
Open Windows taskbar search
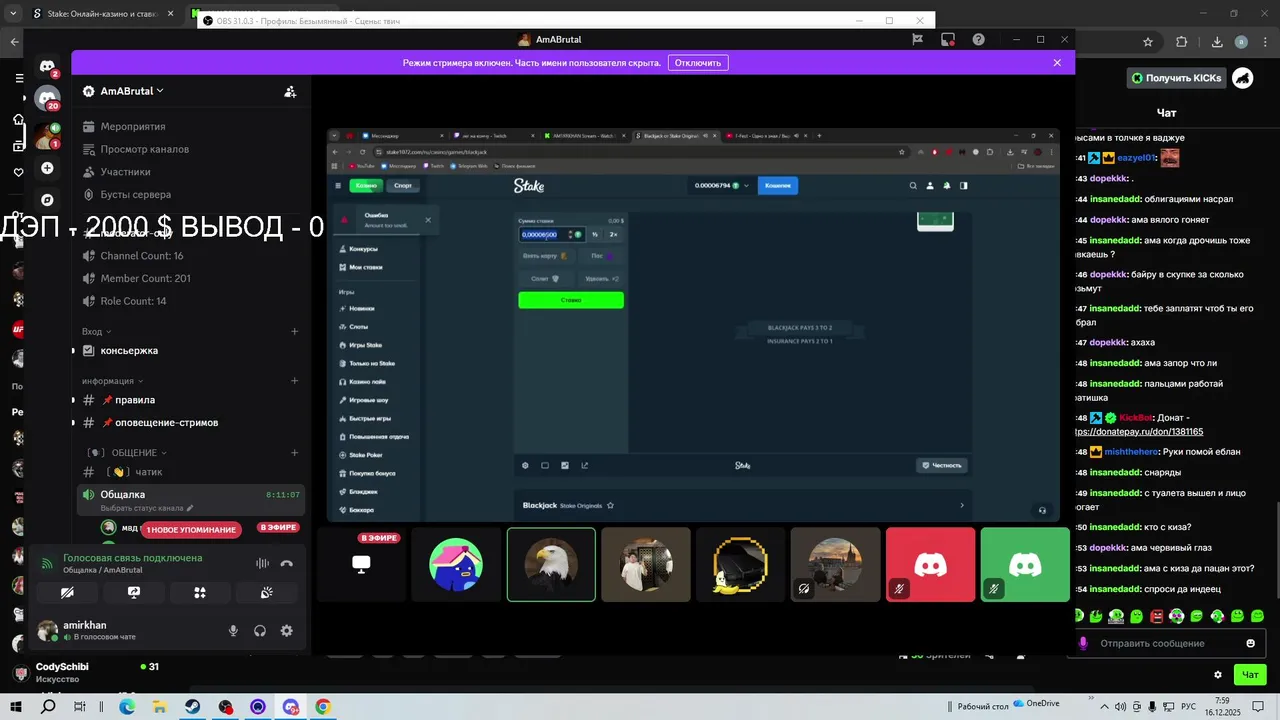(x=48, y=707)
